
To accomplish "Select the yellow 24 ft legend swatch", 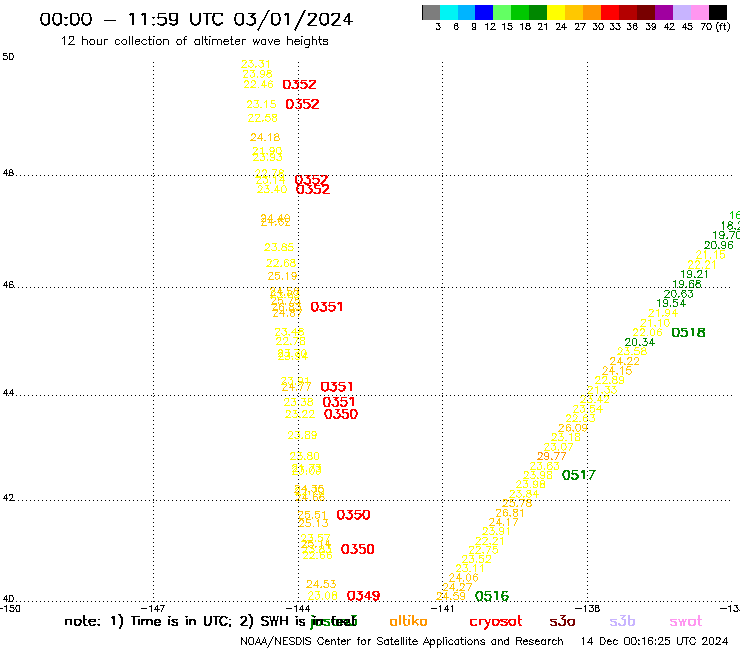I will point(556,12).
